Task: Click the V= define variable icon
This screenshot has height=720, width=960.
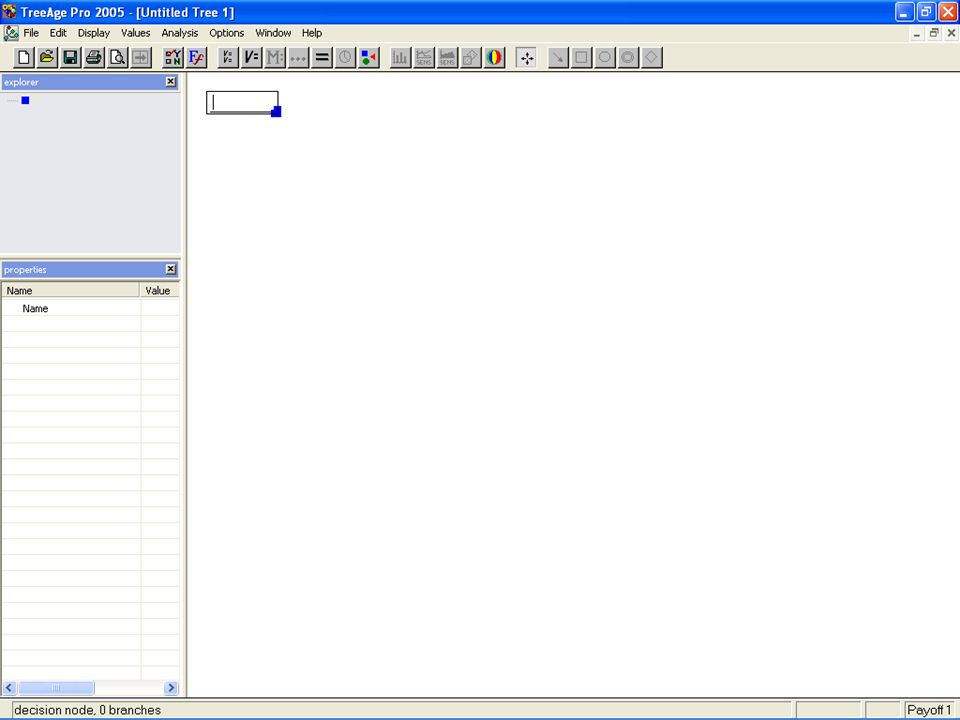Action: point(252,58)
